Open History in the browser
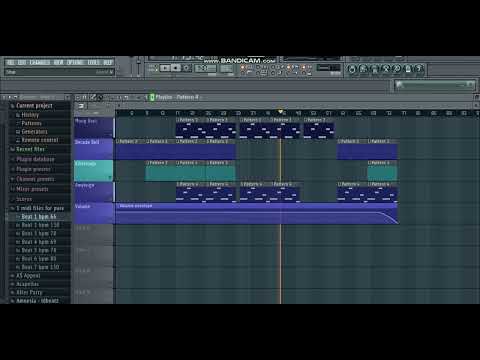Viewport: 480px width, 360px height. [x=30, y=115]
